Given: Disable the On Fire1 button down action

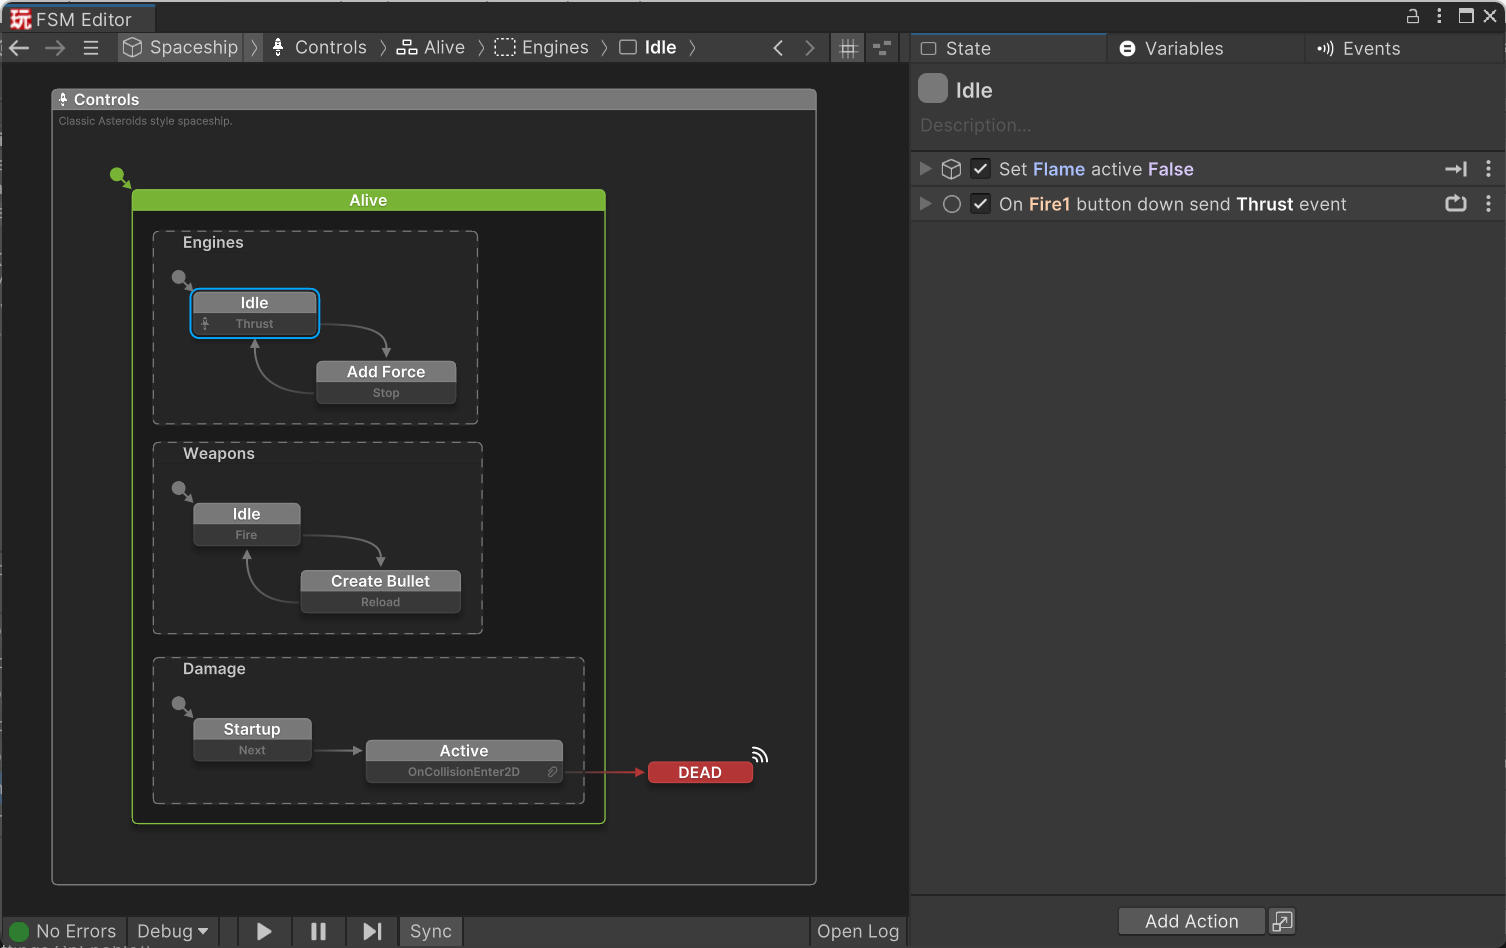Looking at the screenshot, I should [980, 203].
